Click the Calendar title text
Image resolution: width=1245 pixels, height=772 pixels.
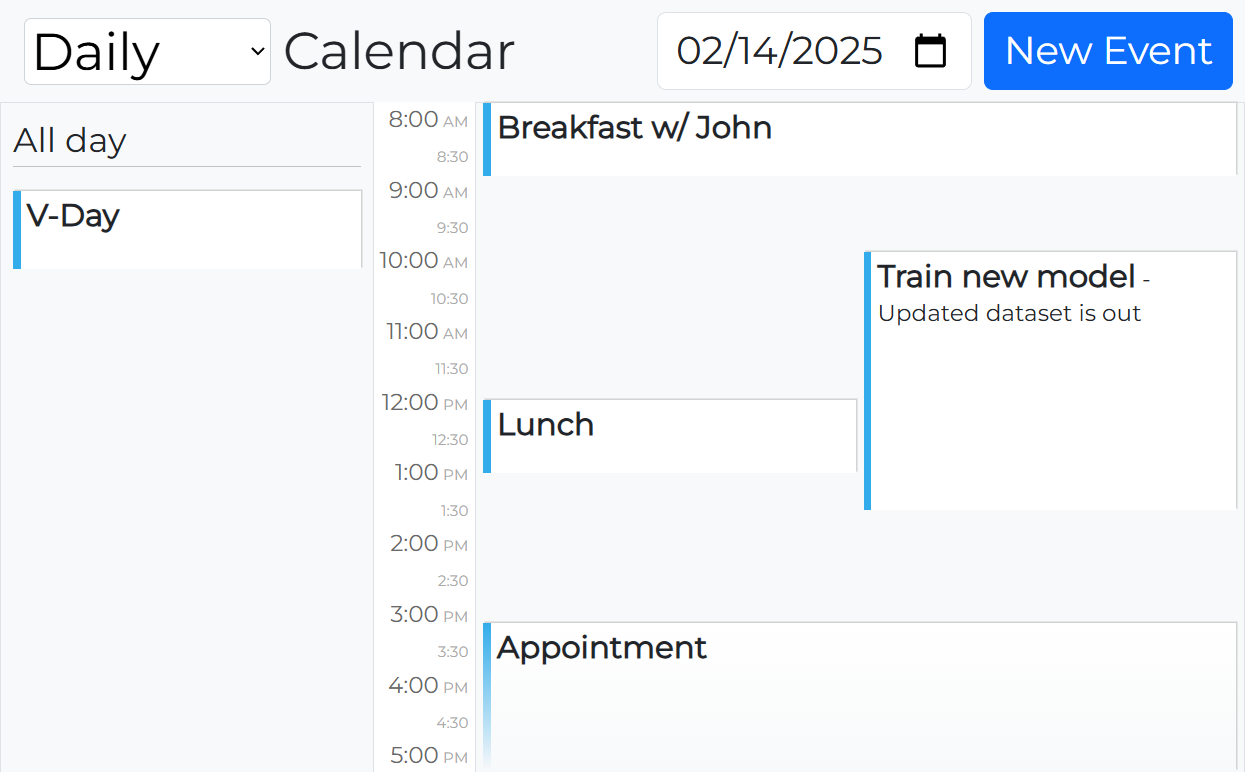pyautogui.click(x=399, y=52)
